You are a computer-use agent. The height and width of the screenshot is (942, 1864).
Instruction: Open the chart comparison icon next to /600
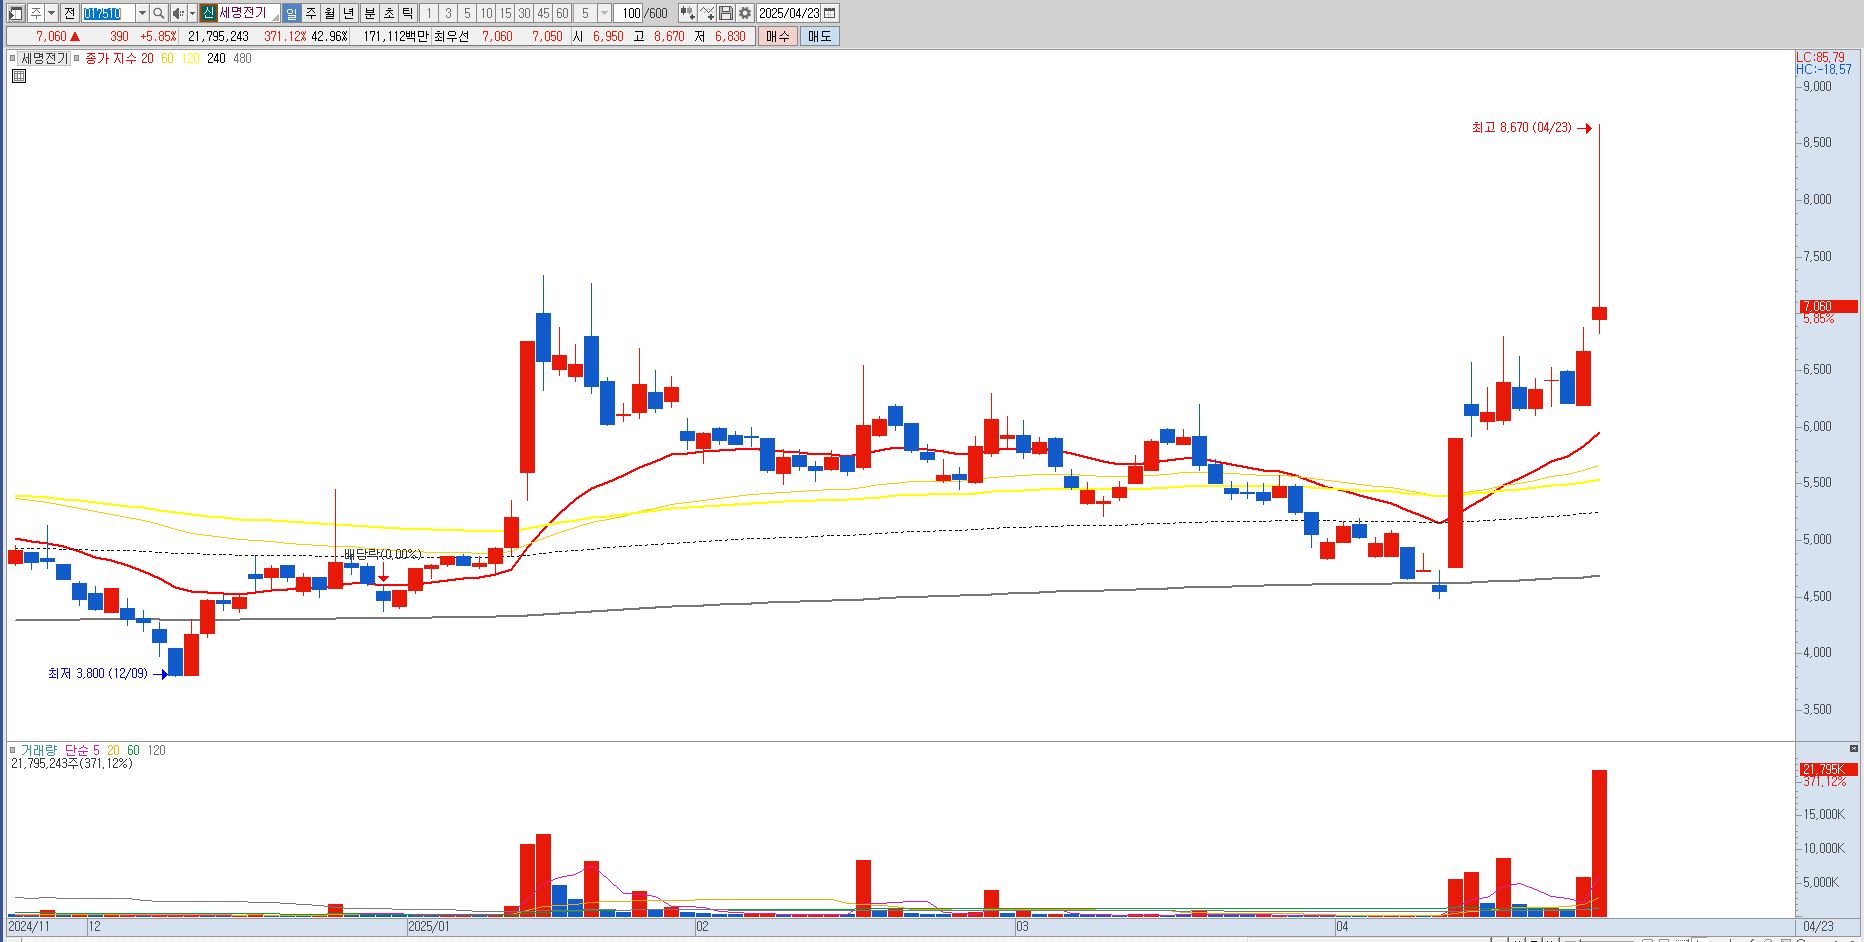coord(687,13)
